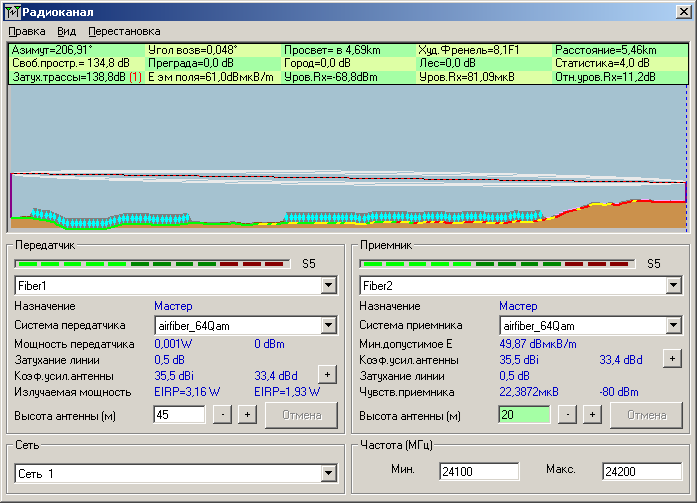Click the Худ.Френель=8,1F1 value
The height and width of the screenshot is (503, 697).
[x=469, y=50]
